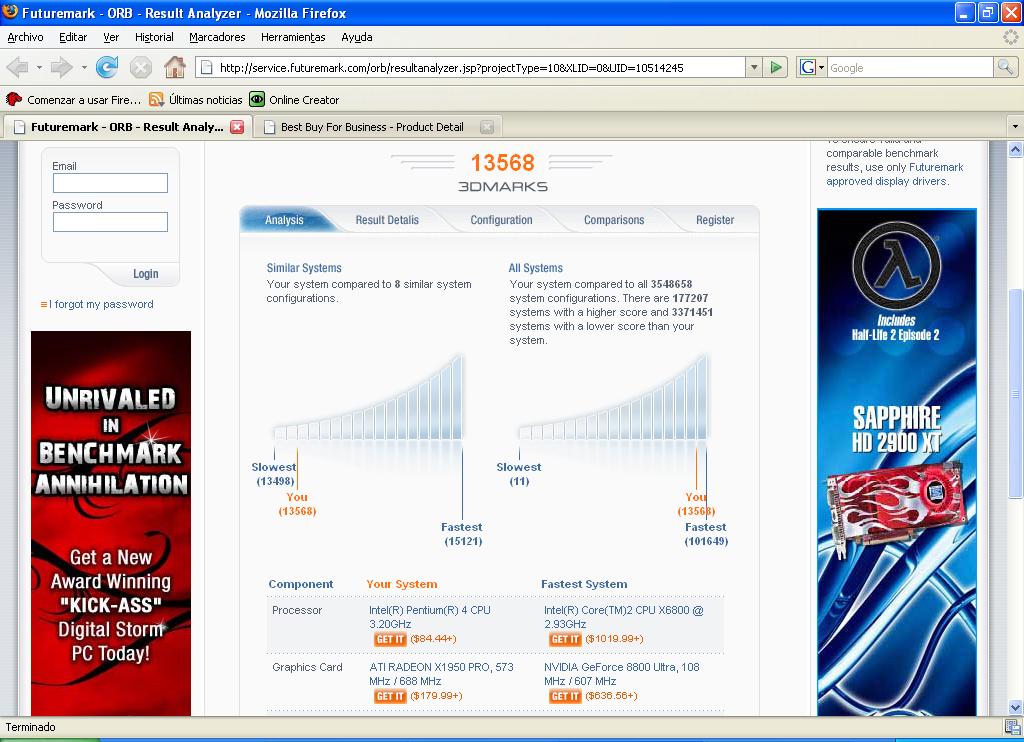The width and height of the screenshot is (1024, 742).
Task: Click the Sapphire HD 2900 XT ad
Action: [x=897, y=462]
